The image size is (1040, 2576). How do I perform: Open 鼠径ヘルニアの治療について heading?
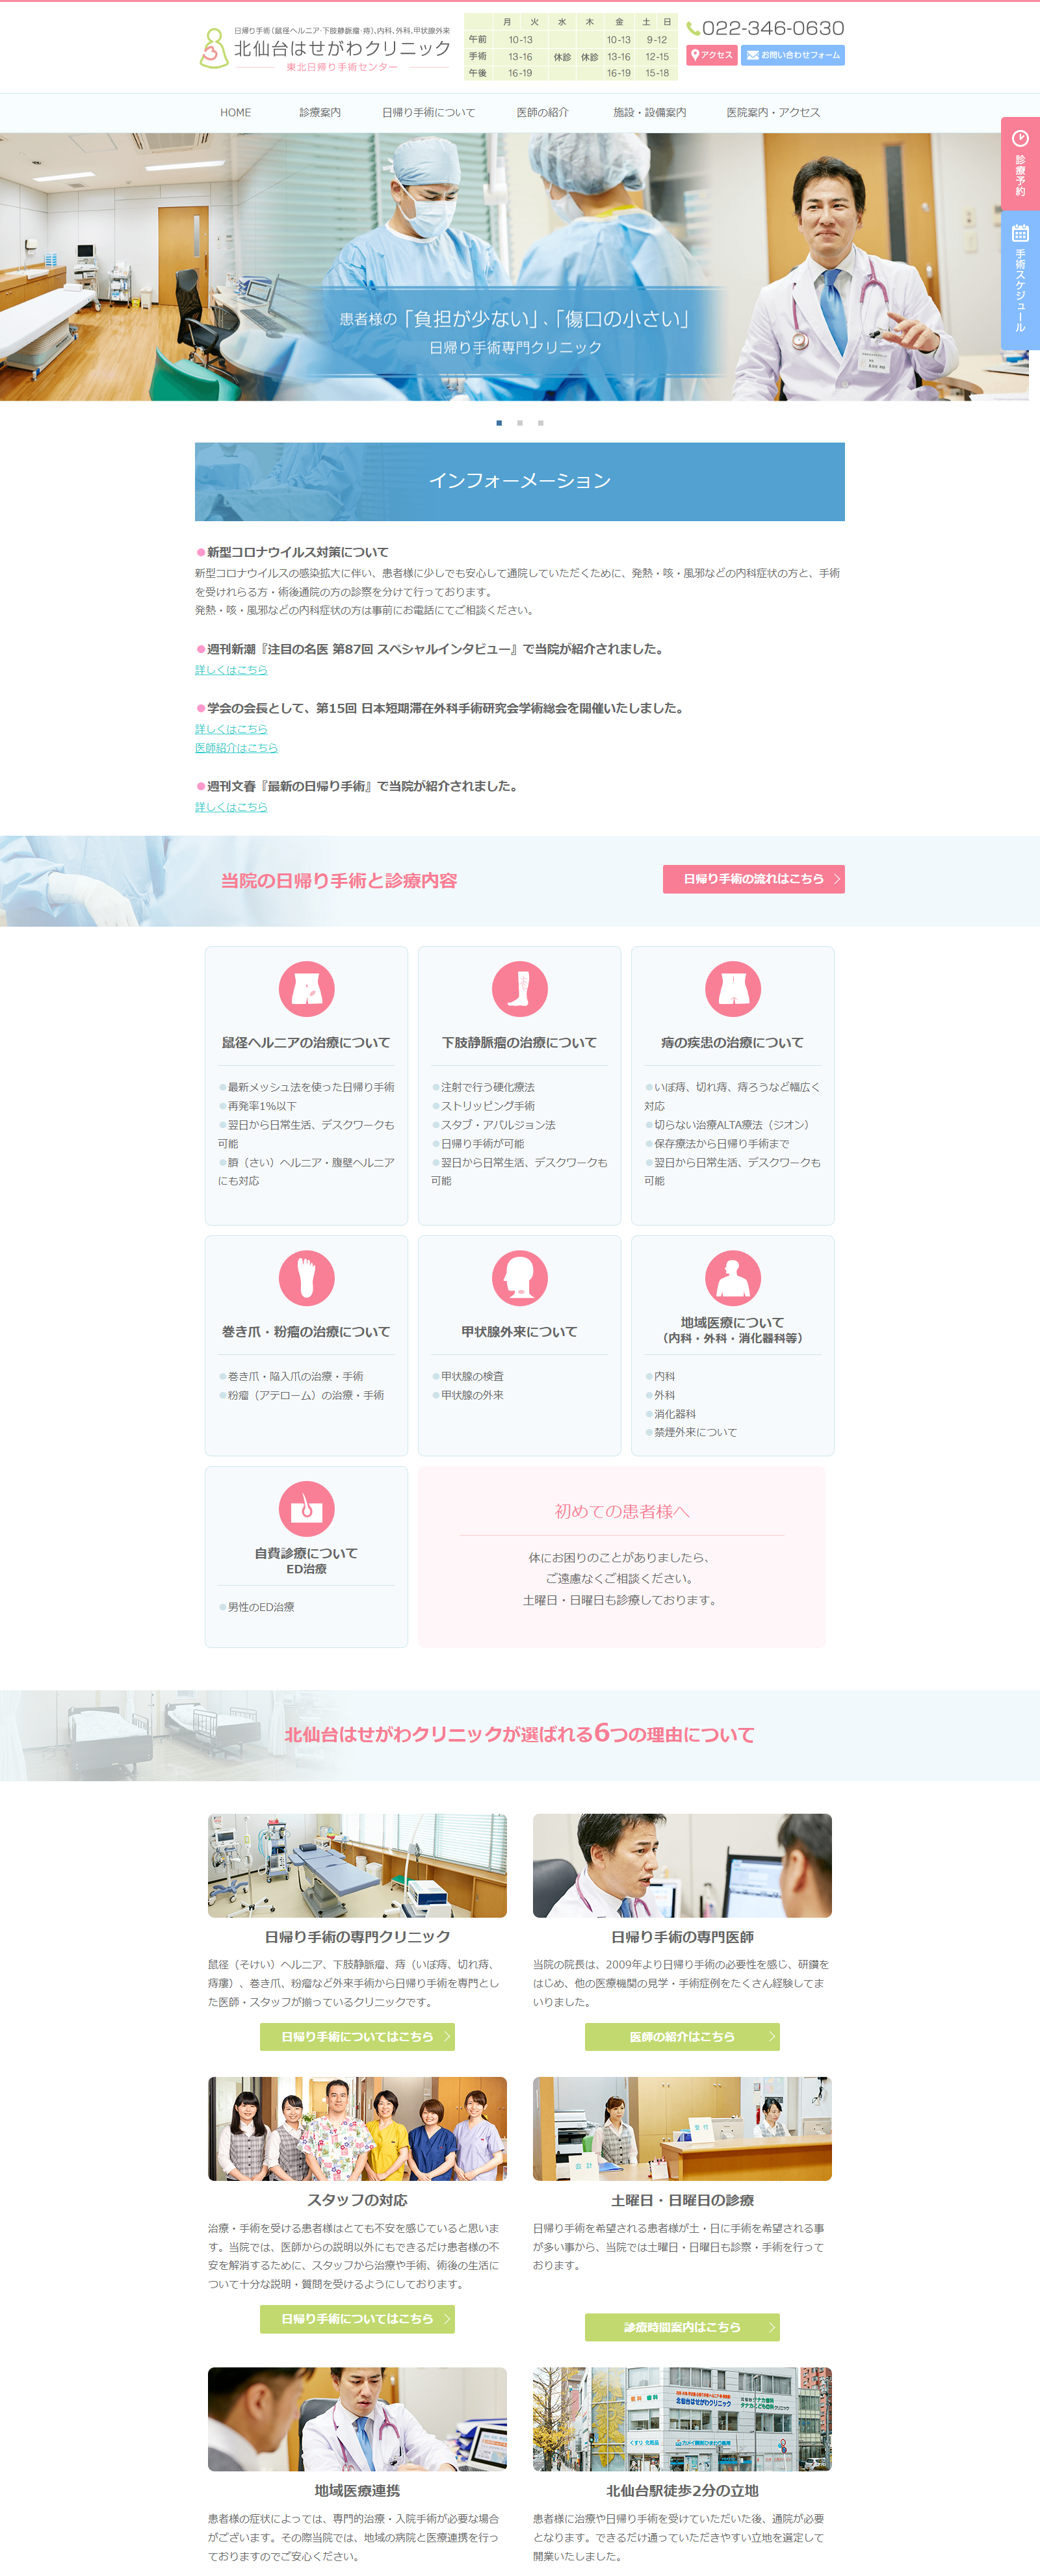[x=306, y=1043]
